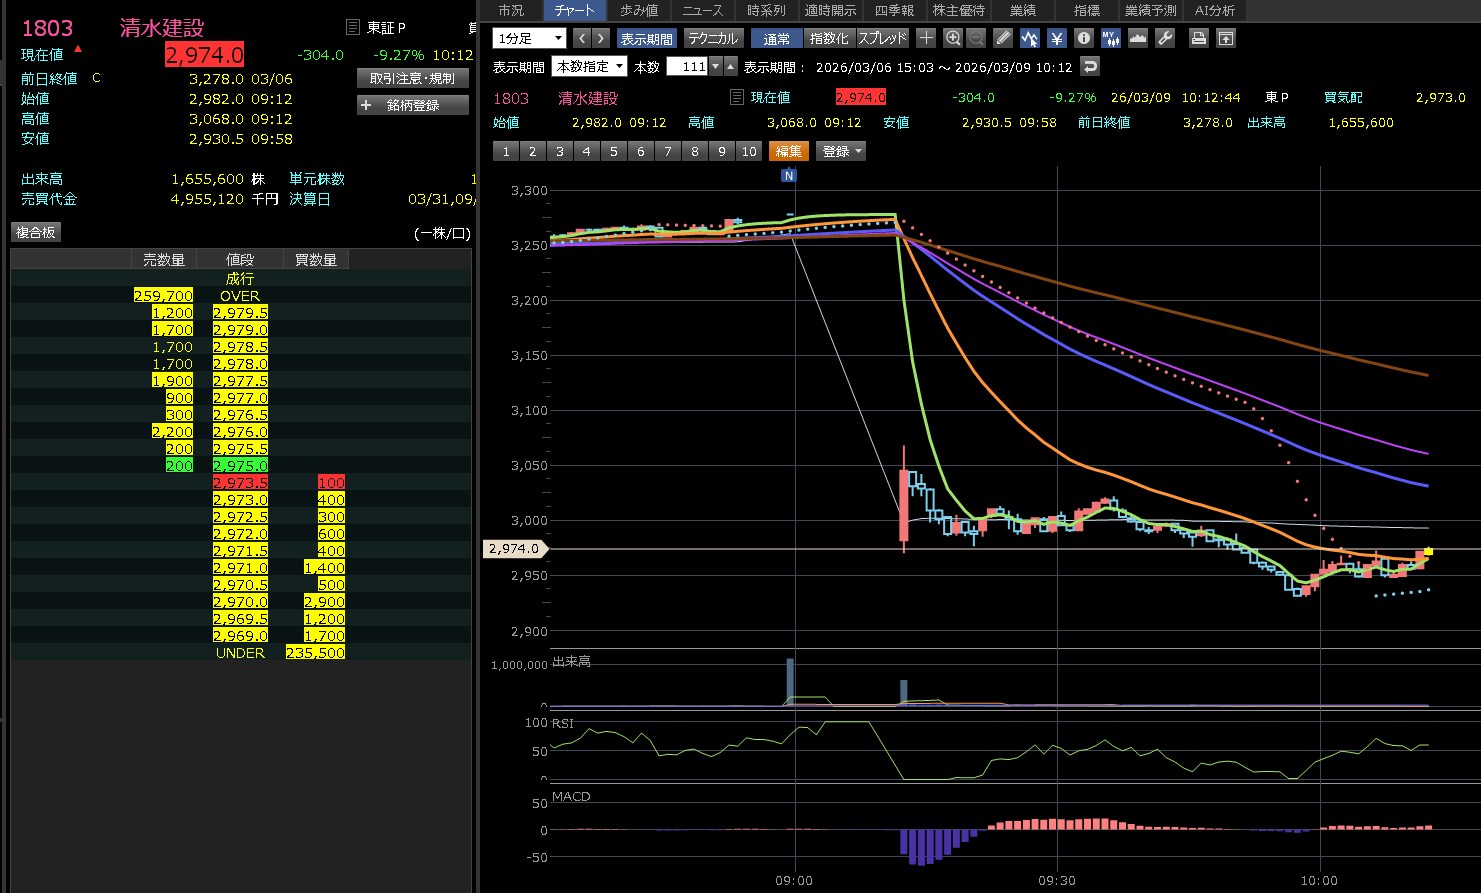Pop out chart window icon

click(x=1226, y=38)
